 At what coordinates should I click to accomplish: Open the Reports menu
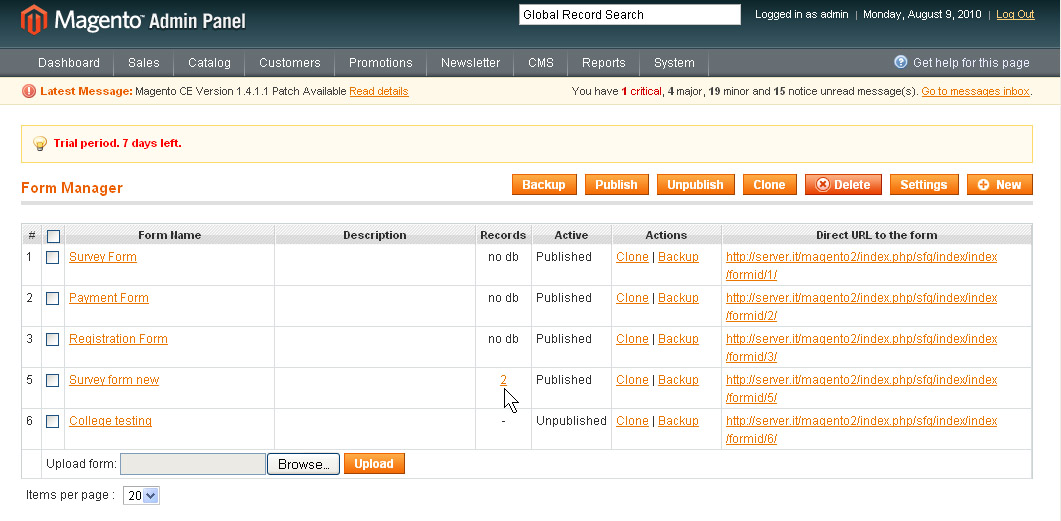604,63
